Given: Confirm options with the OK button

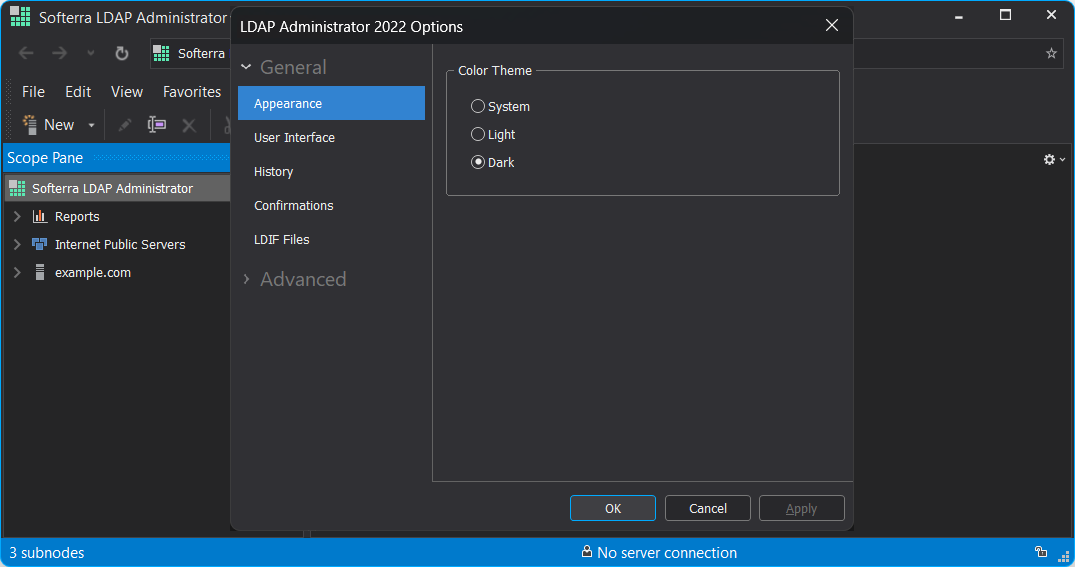Looking at the screenshot, I should coord(613,508).
